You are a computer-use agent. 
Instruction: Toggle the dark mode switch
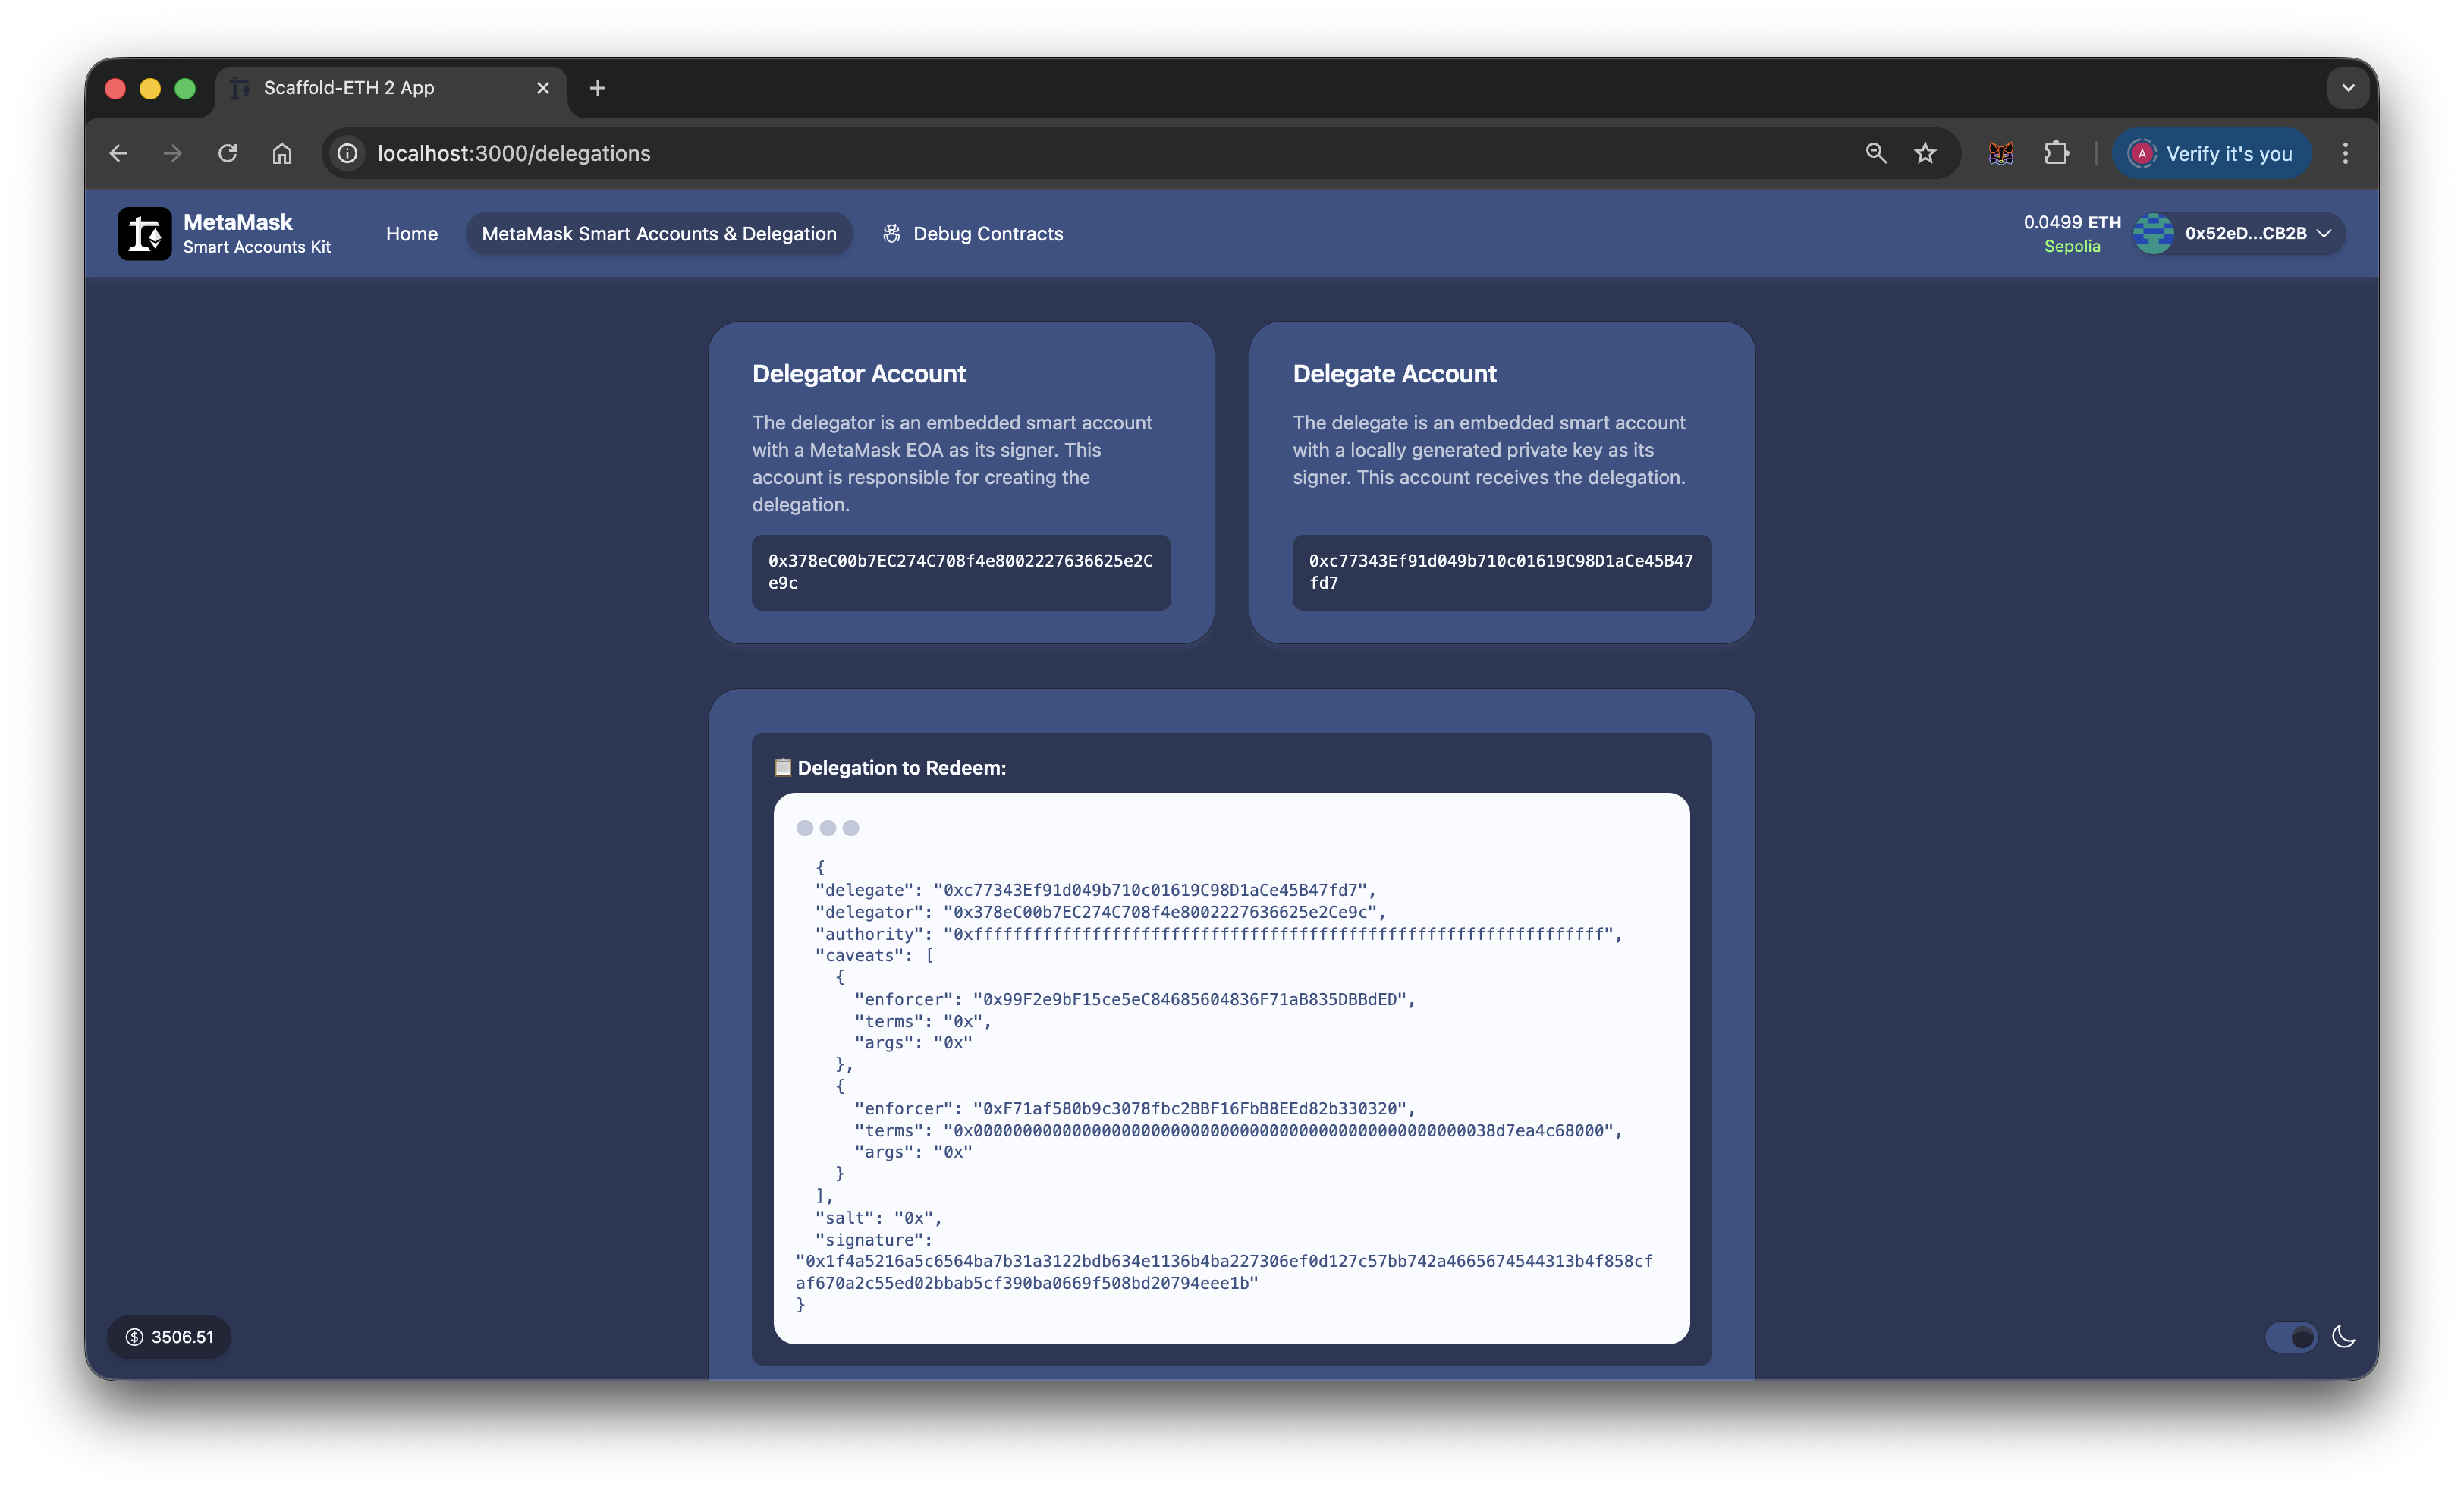tap(2292, 1337)
